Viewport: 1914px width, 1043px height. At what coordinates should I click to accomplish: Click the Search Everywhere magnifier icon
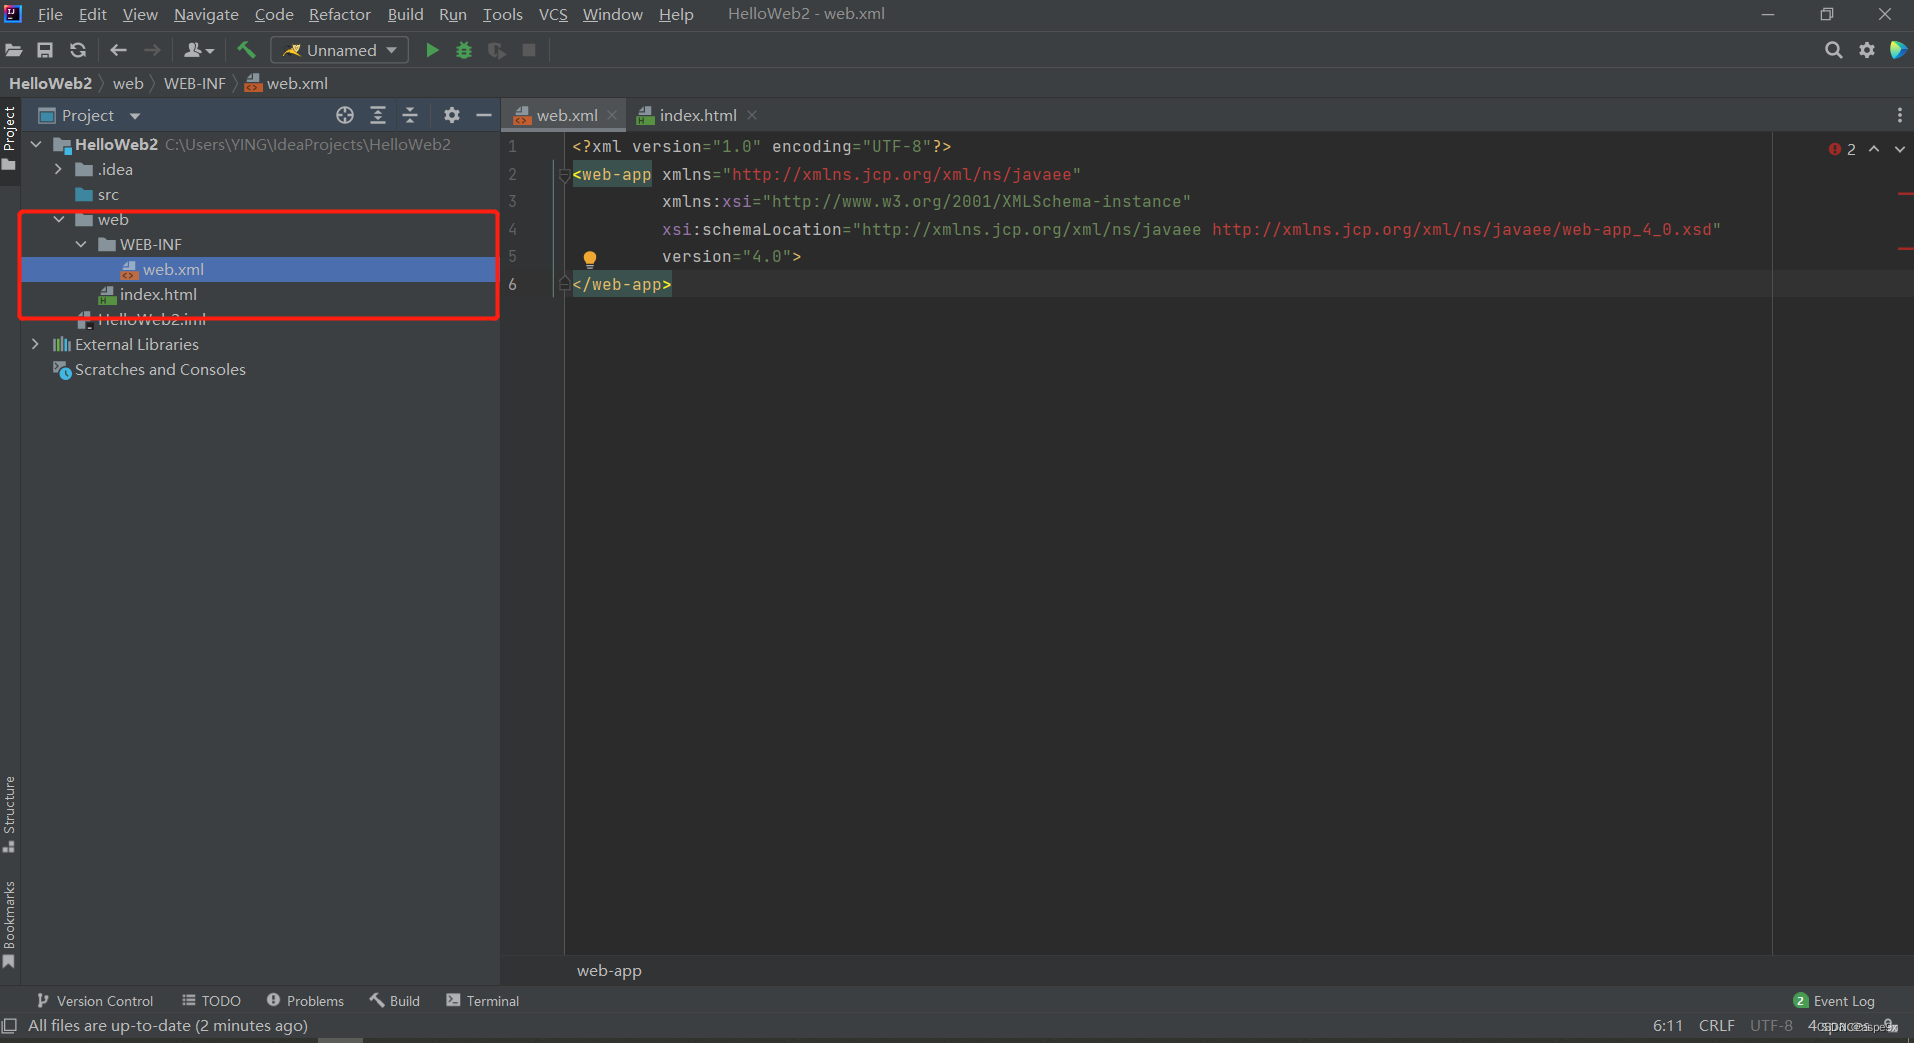pos(1833,50)
